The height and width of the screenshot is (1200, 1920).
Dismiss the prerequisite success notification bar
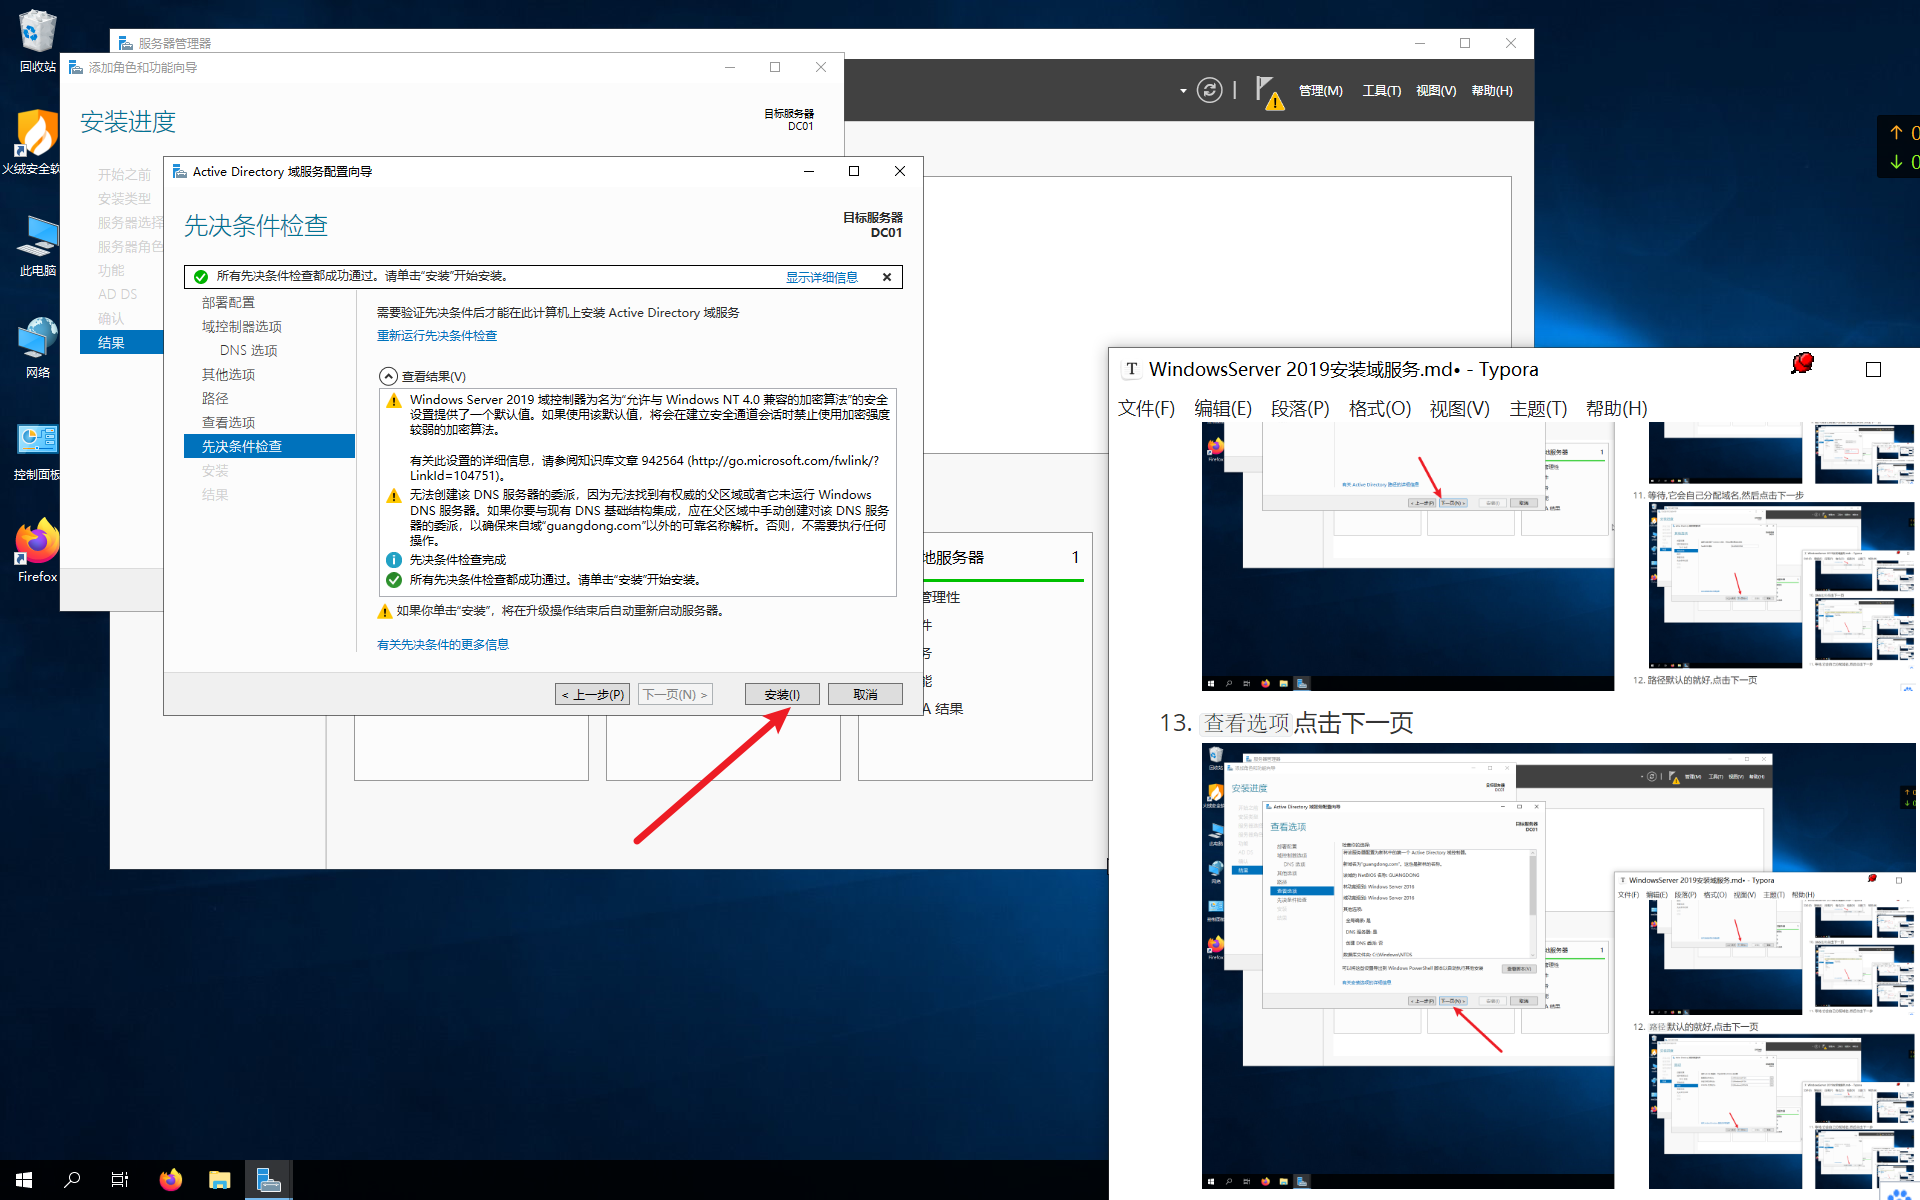886,277
